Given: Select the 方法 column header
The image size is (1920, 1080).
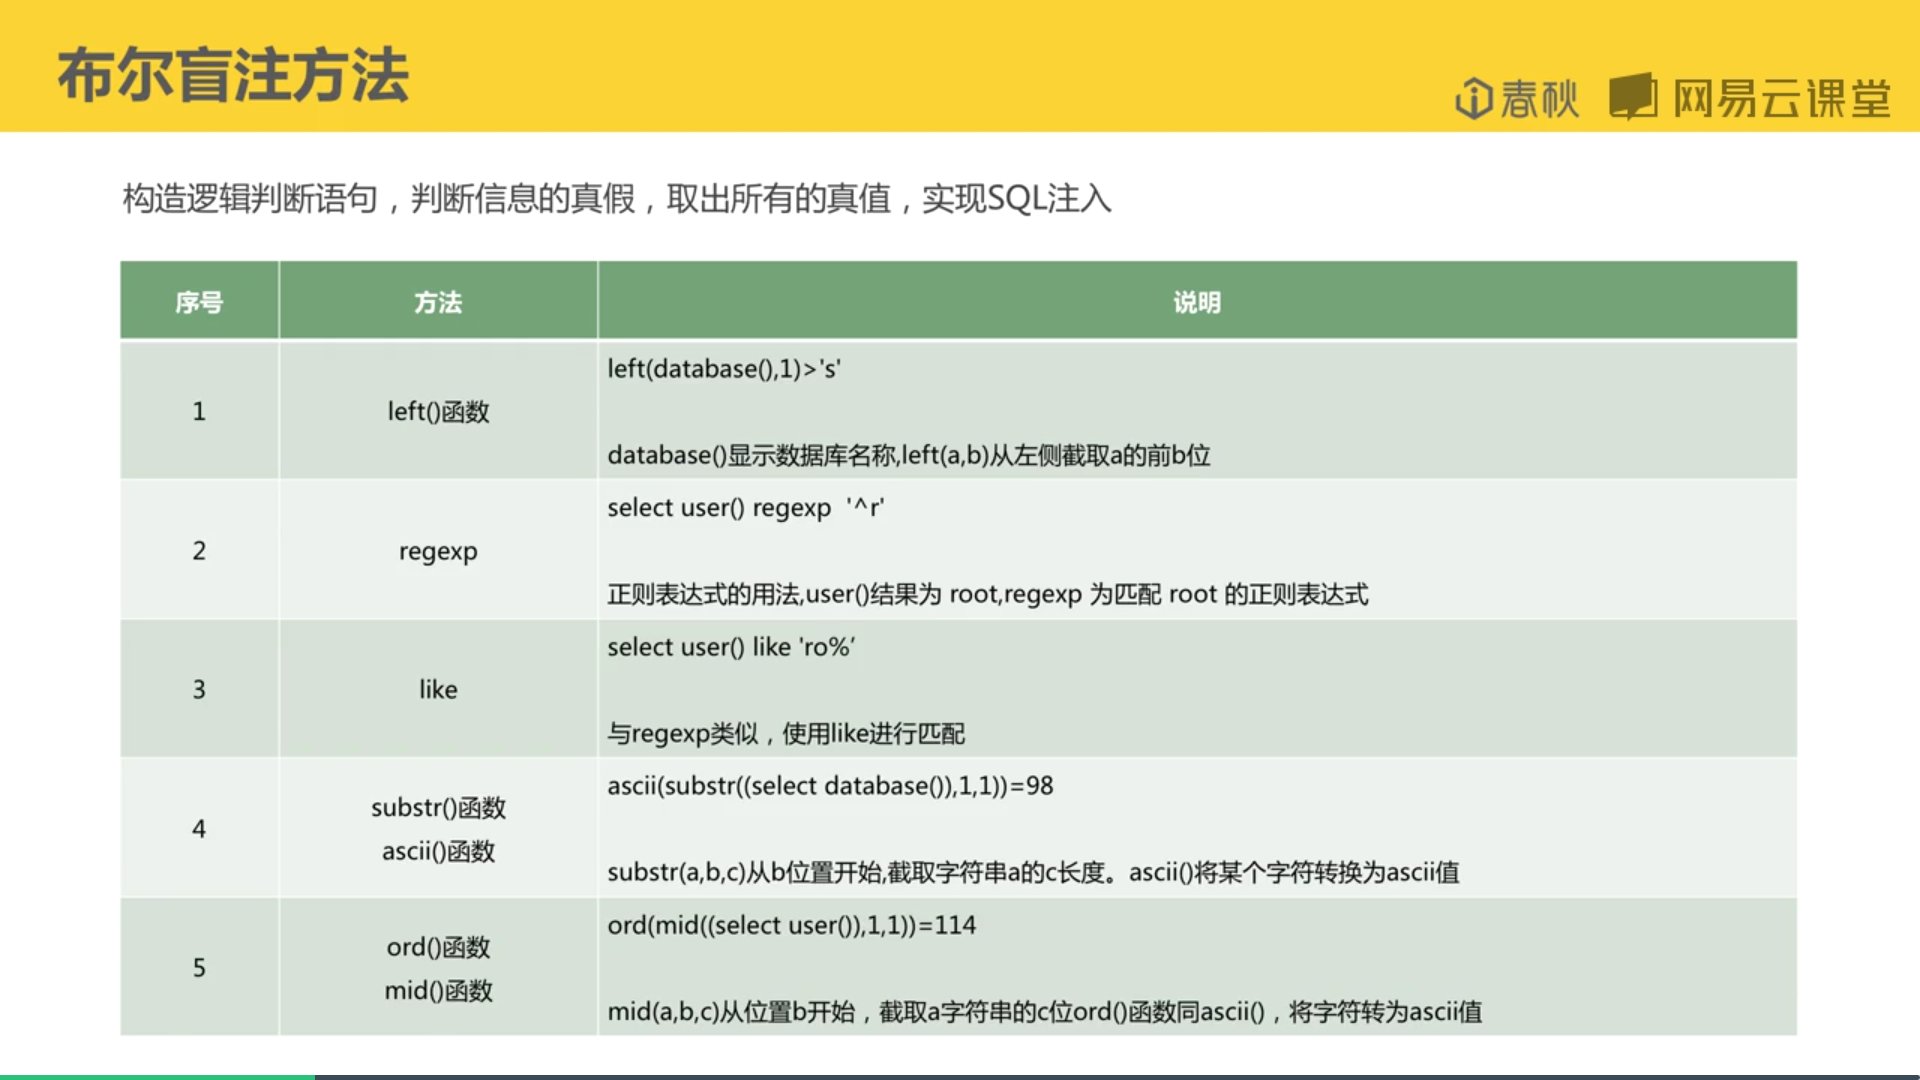Looking at the screenshot, I should pos(438,302).
